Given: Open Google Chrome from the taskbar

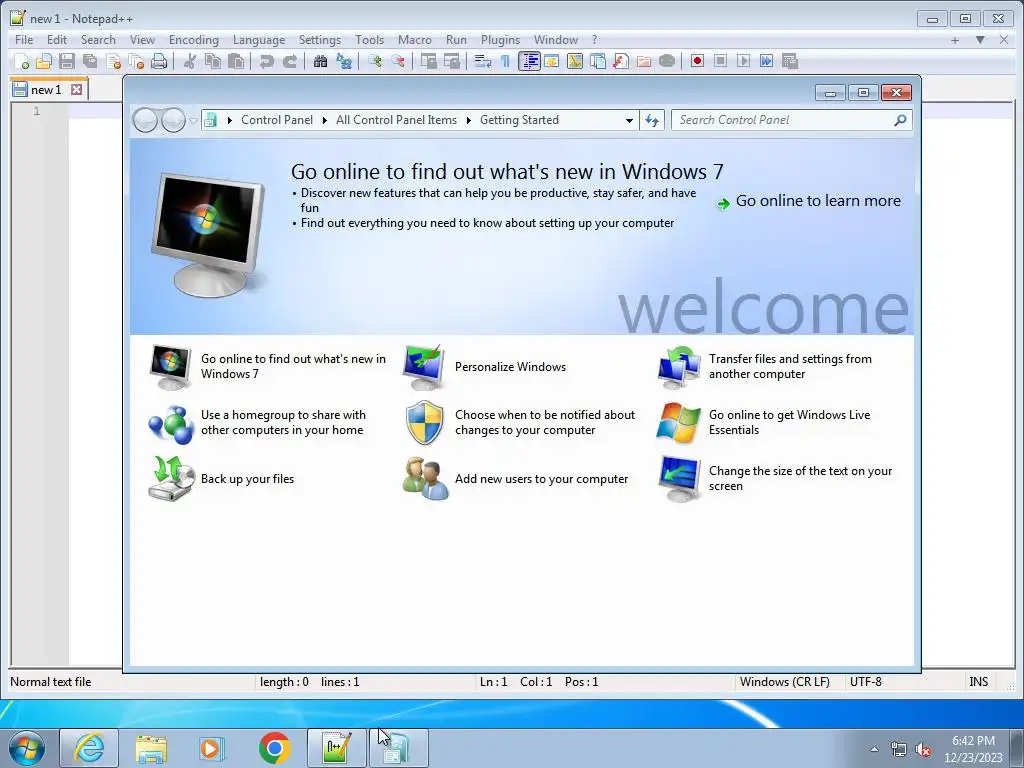Looking at the screenshot, I should pyautogui.click(x=274, y=748).
